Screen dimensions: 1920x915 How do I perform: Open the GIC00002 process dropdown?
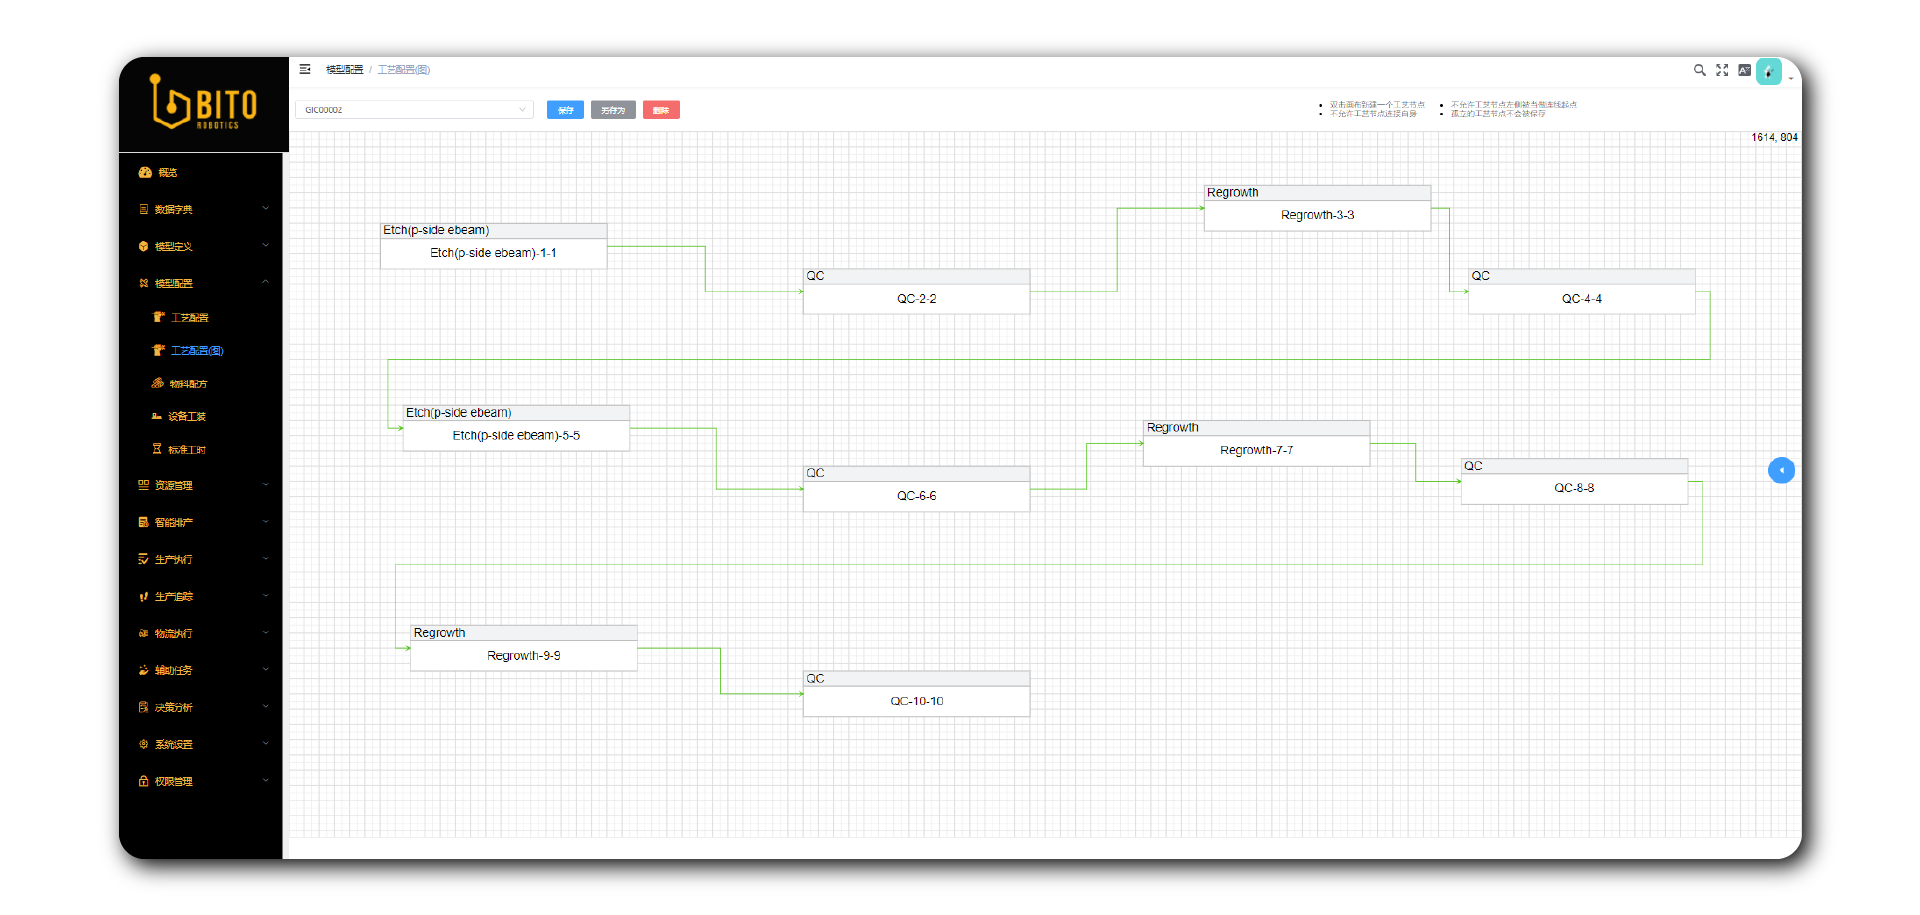(x=414, y=110)
